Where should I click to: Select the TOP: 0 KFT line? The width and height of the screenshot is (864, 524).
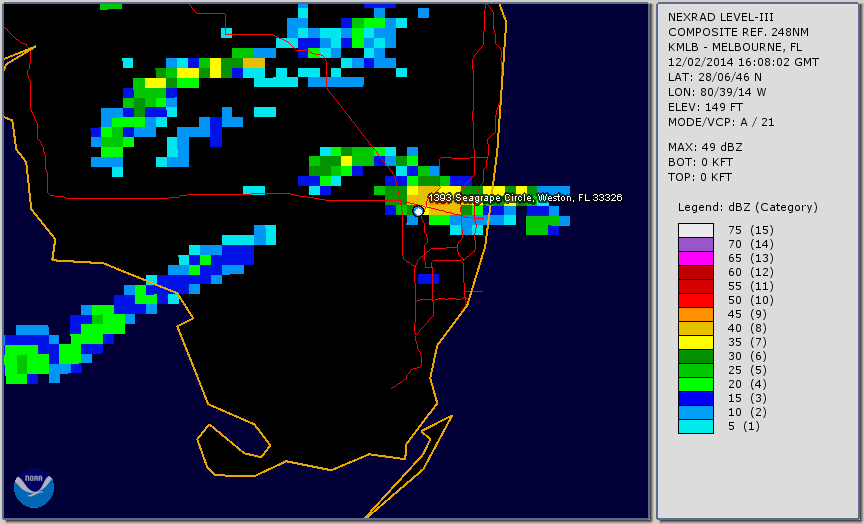pos(700,177)
